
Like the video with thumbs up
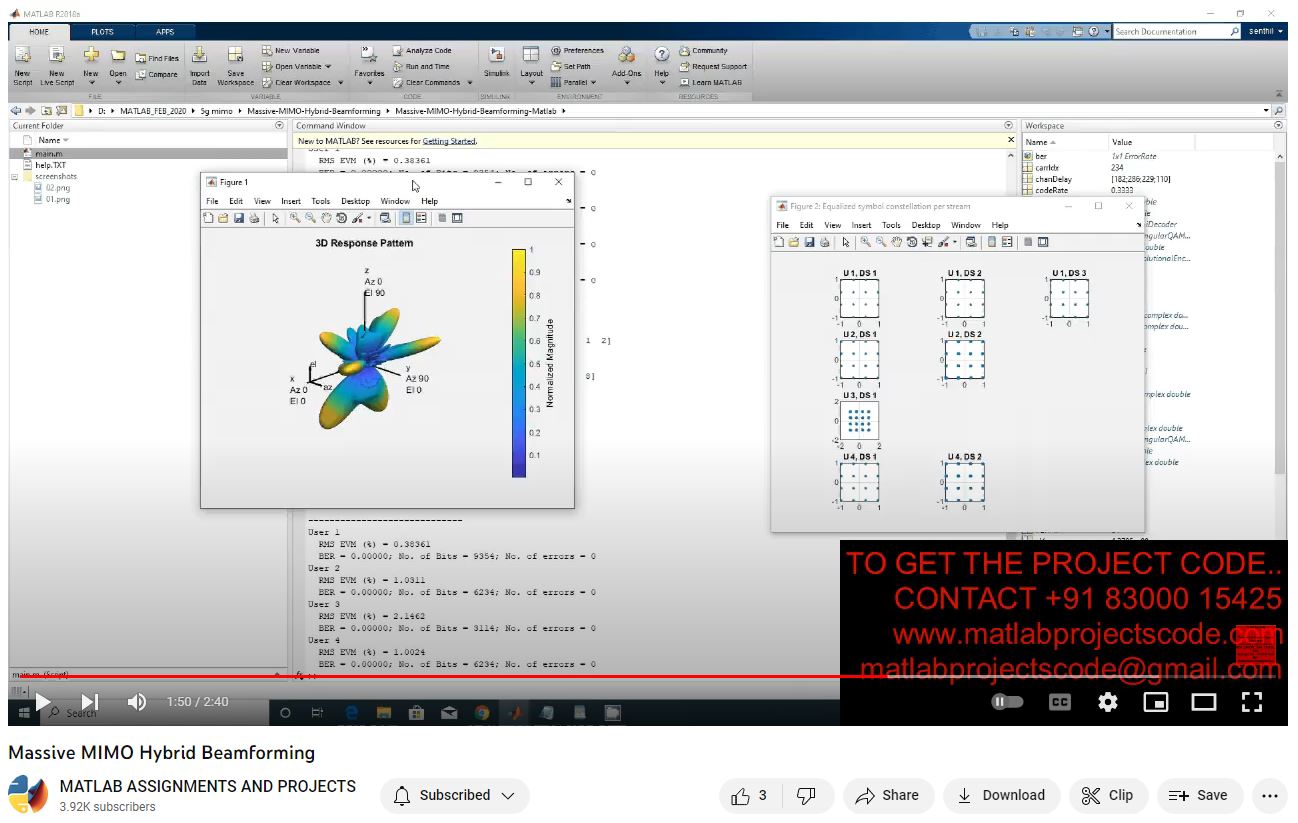749,796
